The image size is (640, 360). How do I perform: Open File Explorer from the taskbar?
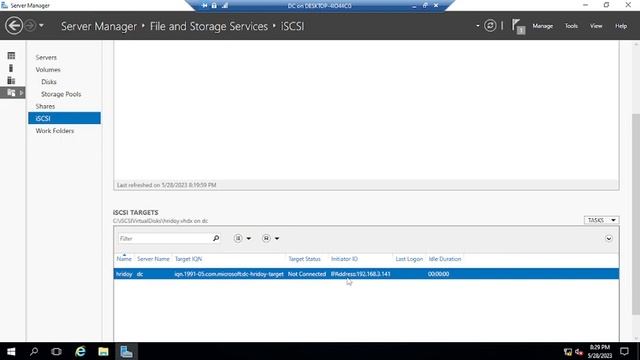(103, 351)
